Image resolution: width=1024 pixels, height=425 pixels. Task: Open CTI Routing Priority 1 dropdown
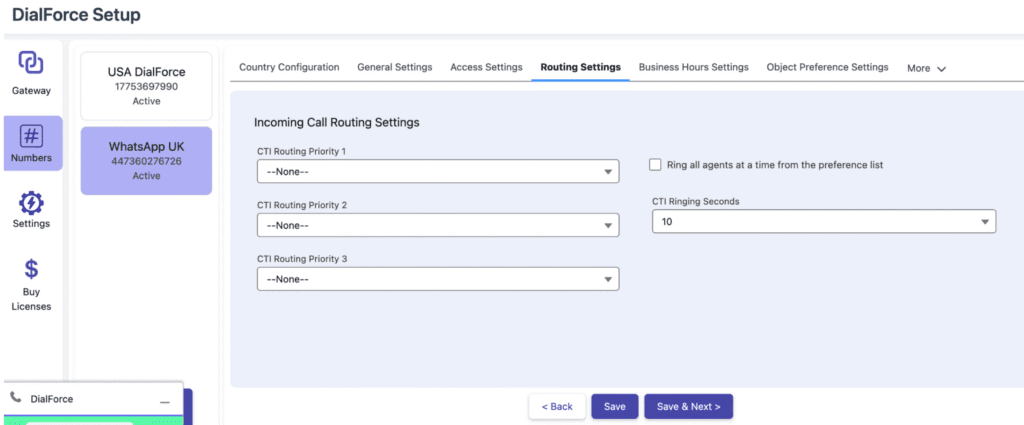pyautogui.click(x=437, y=172)
